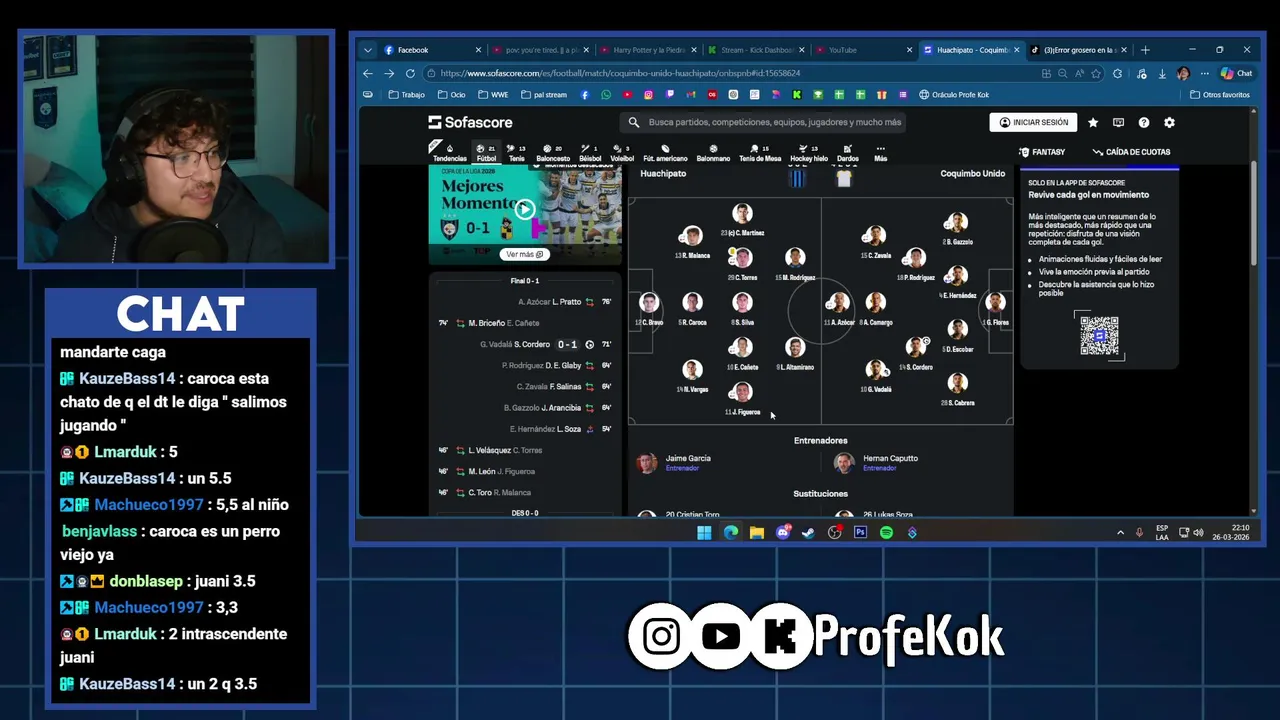The height and width of the screenshot is (720, 1280).
Task: Open File Explorer from the taskbar
Action: click(756, 533)
